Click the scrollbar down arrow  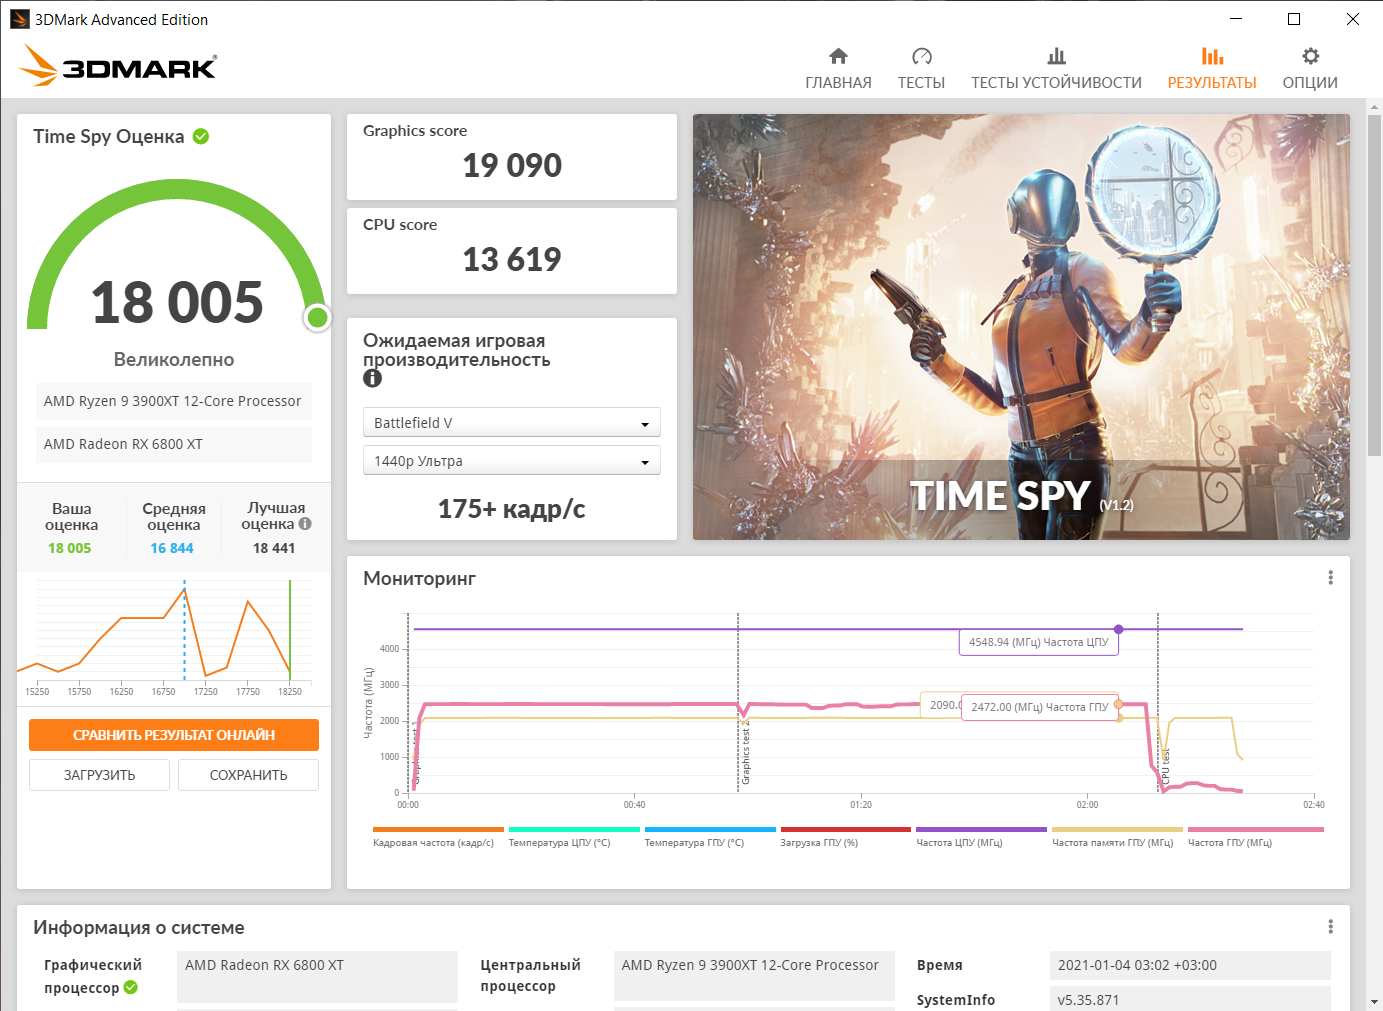click(x=1375, y=1002)
